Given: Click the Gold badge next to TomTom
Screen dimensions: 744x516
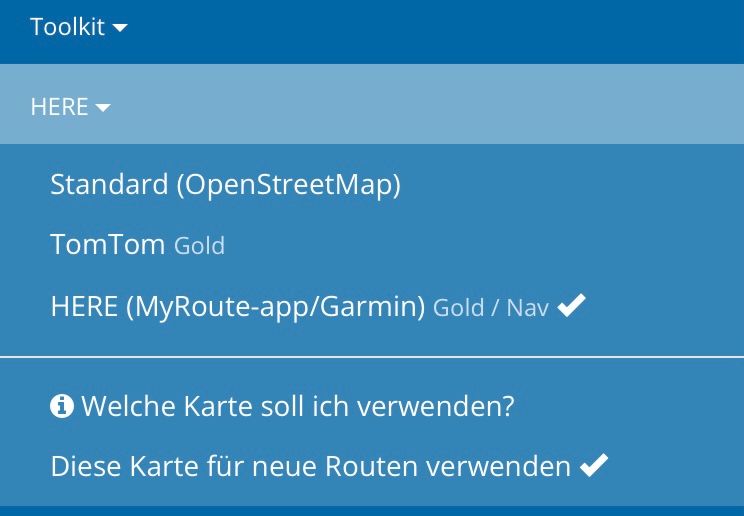Looking at the screenshot, I should tap(199, 246).
